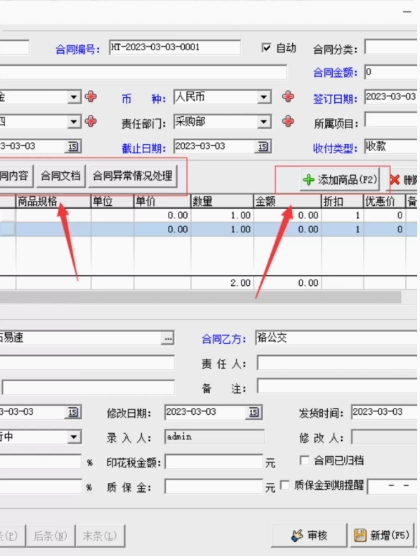Open calendar picker for 修改日期 field
The width and height of the screenshot is (420, 556).
click(x=254, y=412)
